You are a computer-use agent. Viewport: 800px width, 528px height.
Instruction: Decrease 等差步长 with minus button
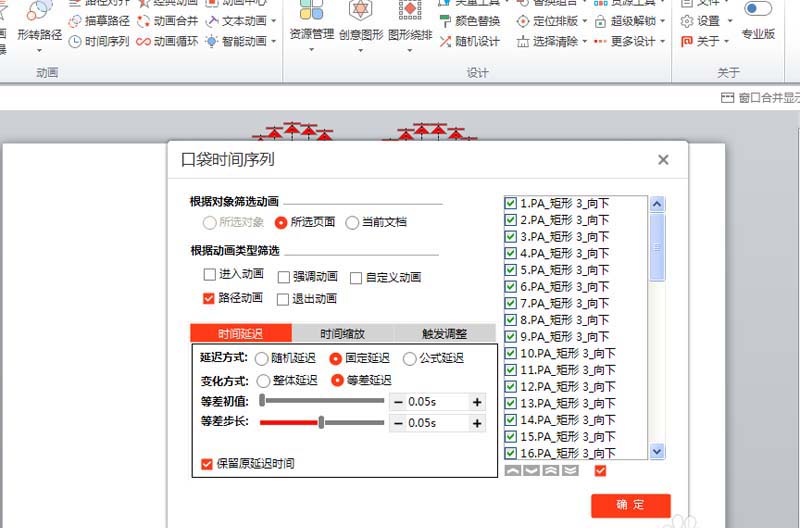[398, 423]
